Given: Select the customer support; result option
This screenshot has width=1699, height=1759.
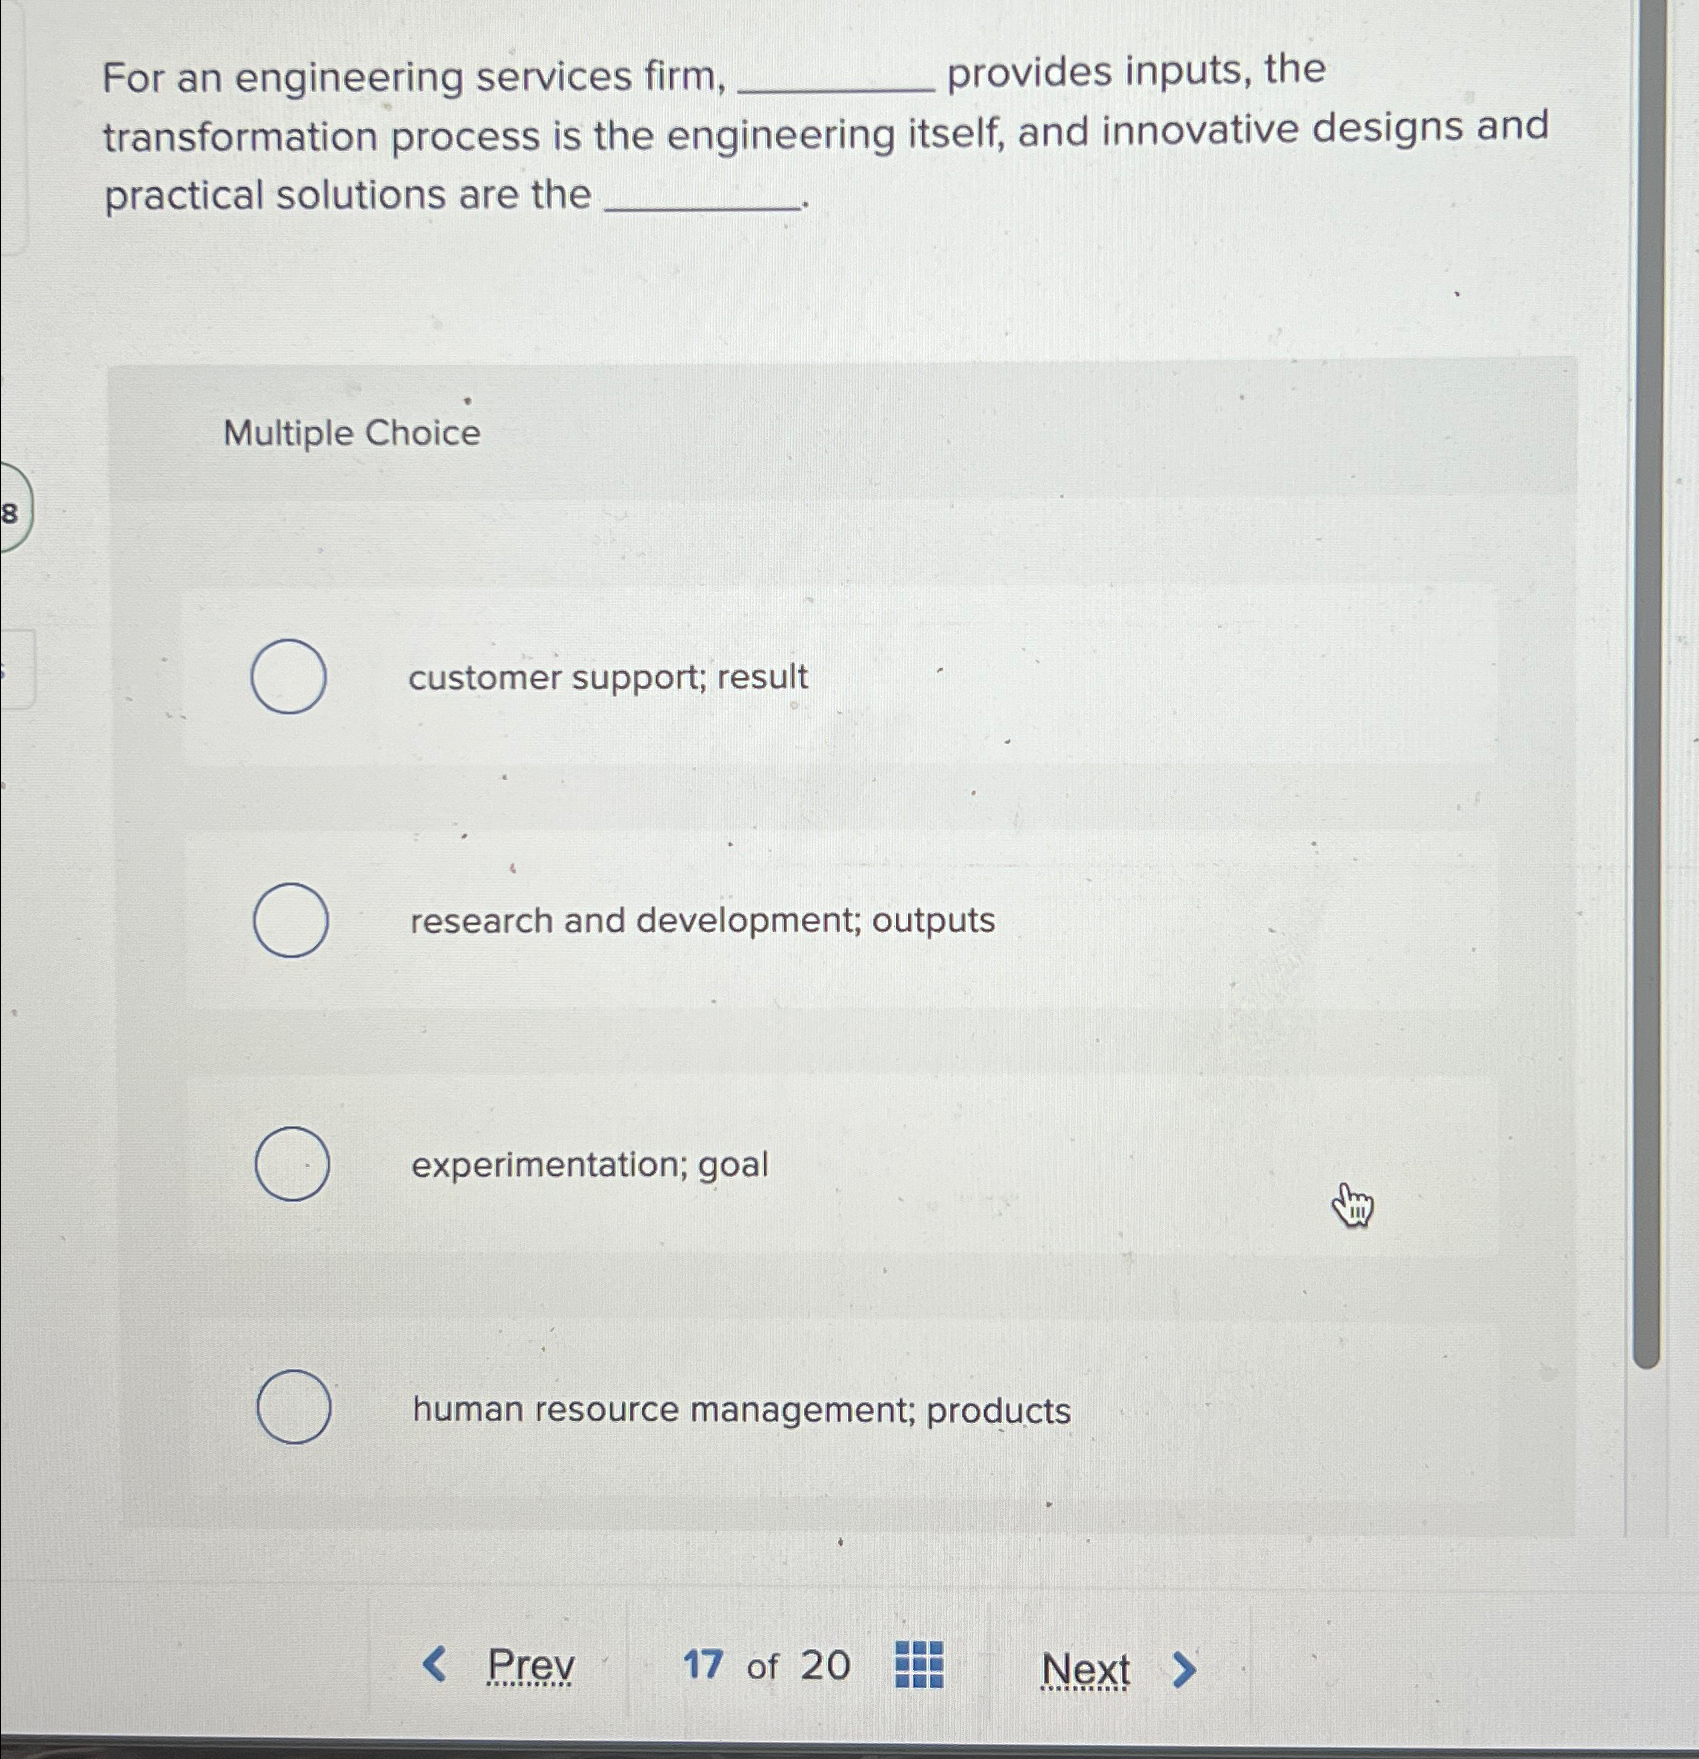Looking at the screenshot, I should click(x=291, y=678).
